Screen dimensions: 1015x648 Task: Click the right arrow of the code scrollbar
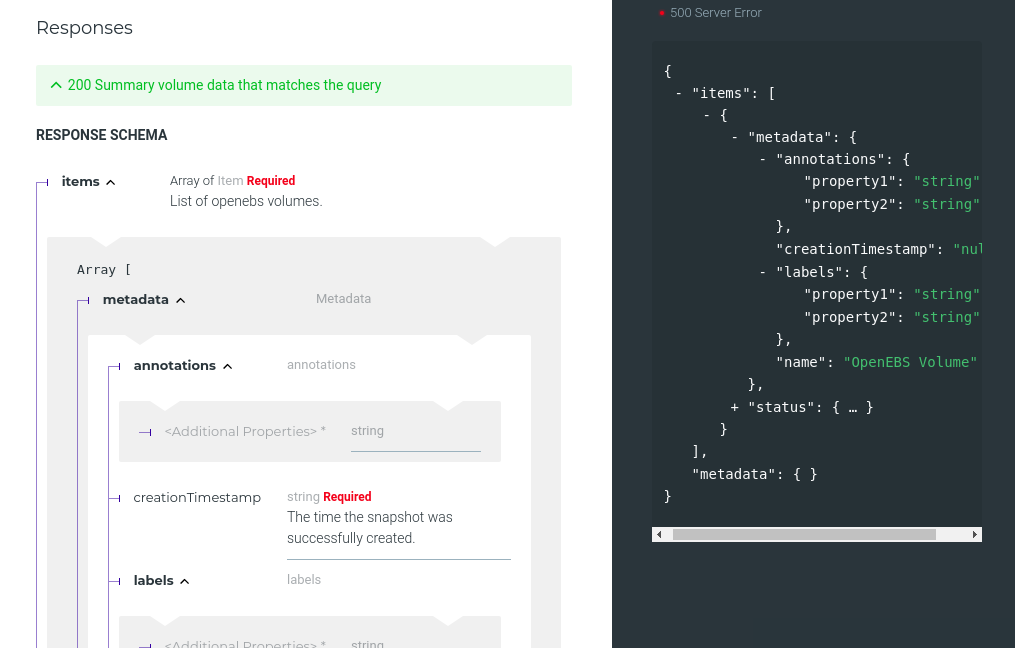coord(975,534)
